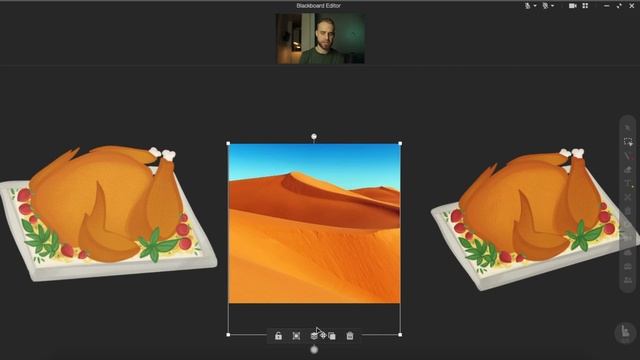Click the bottom-left corner handle of the selection
The width and height of the screenshot is (640, 360).
[228, 335]
